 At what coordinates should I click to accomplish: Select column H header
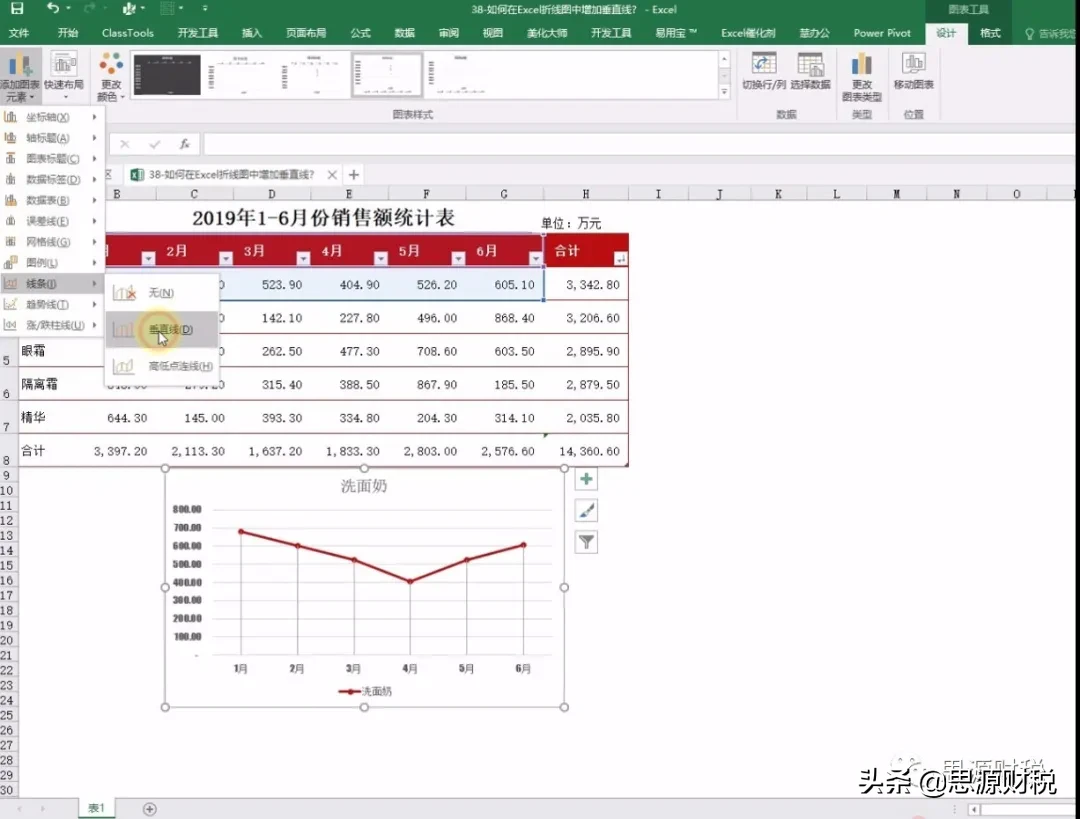(x=585, y=194)
